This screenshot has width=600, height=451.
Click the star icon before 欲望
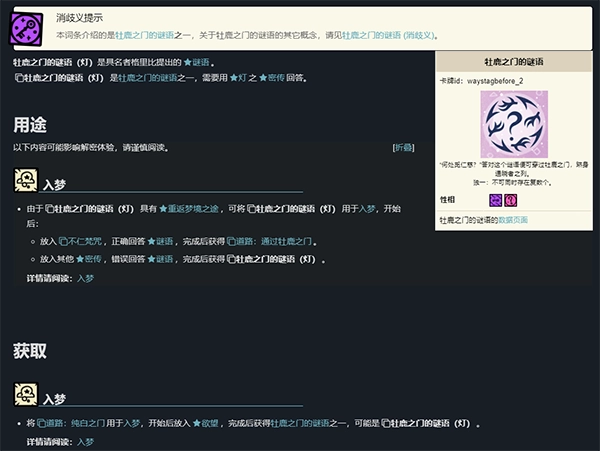click(x=197, y=423)
